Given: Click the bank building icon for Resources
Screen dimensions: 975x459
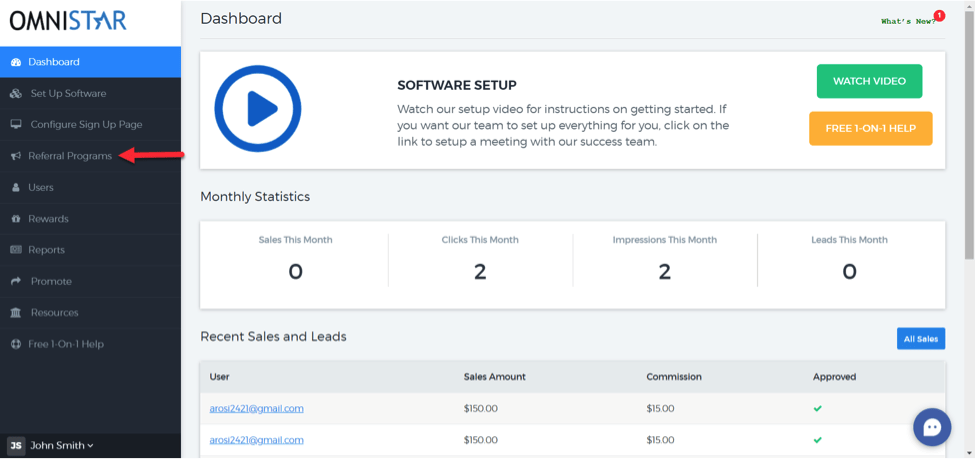Looking at the screenshot, I should (x=16, y=313).
